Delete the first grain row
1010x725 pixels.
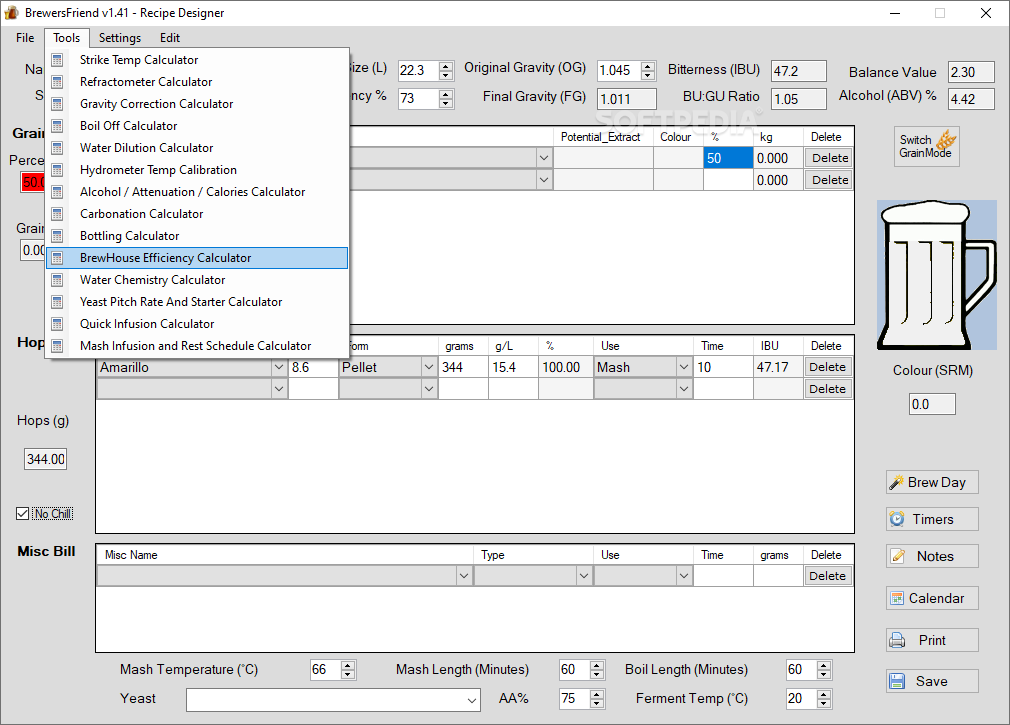830,158
